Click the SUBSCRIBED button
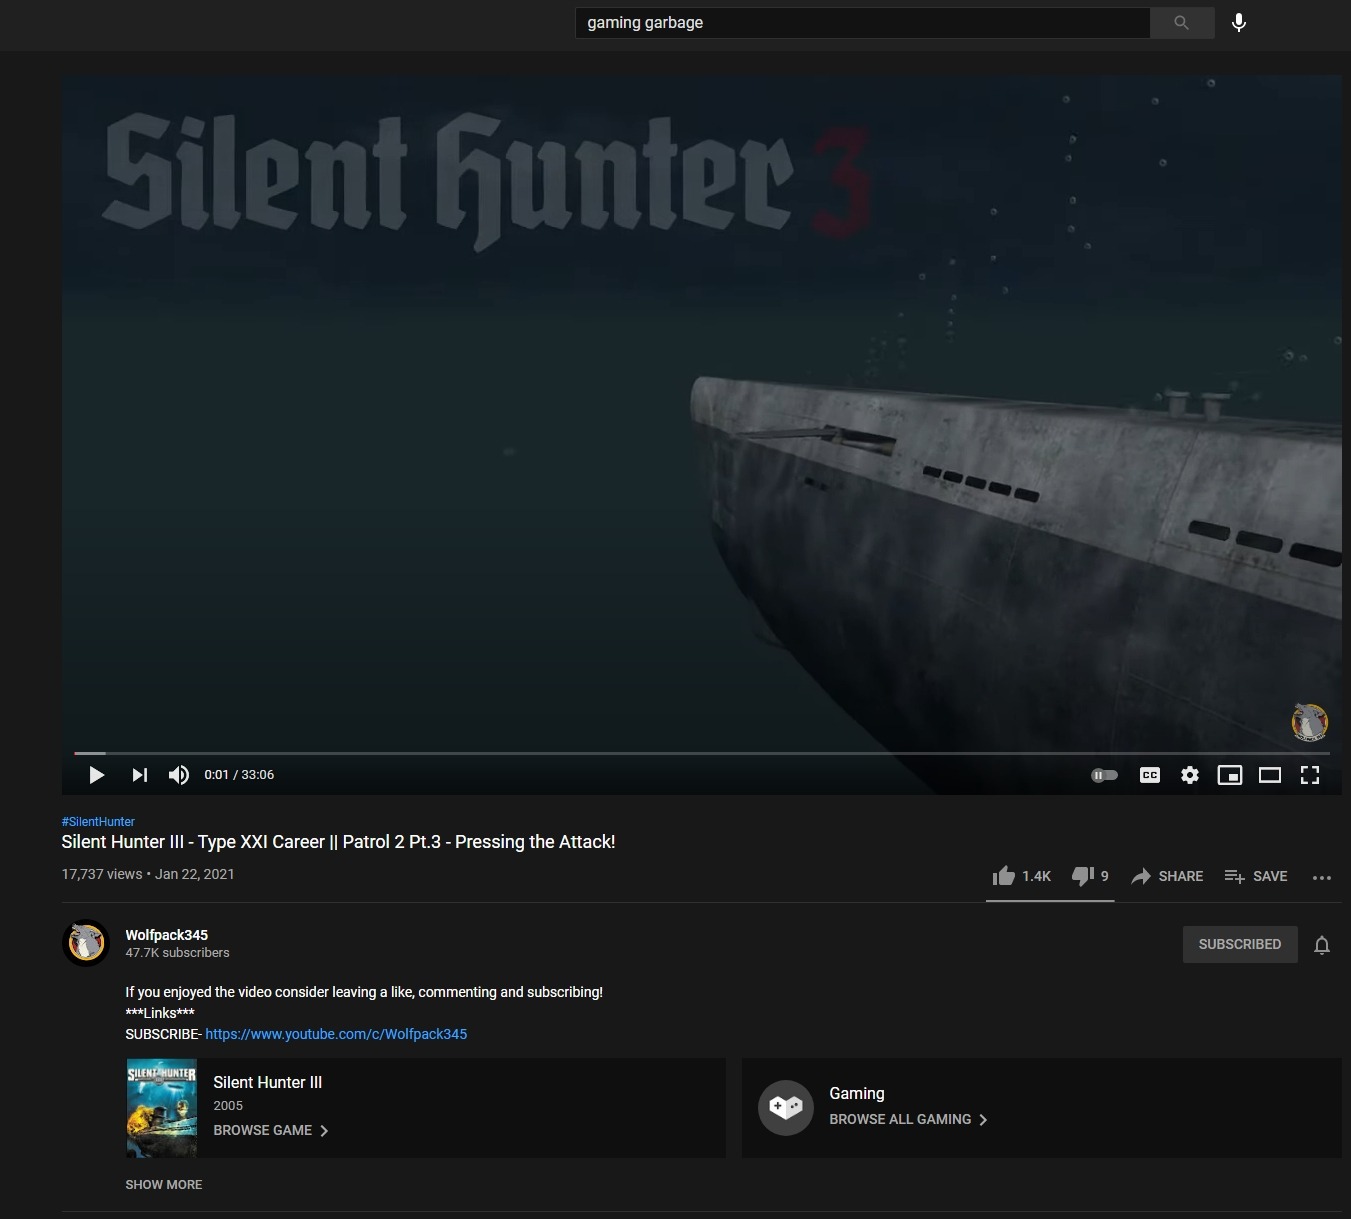Viewport: 1351px width, 1219px height. pyautogui.click(x=1240, y=944)
